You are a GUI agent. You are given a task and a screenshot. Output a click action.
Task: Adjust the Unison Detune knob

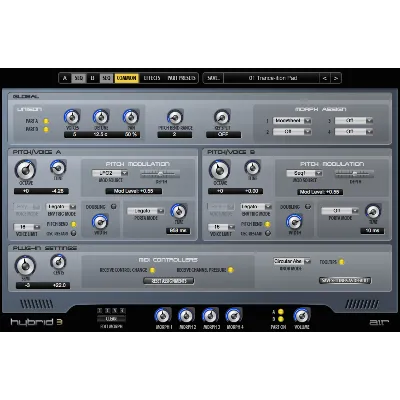pyautogui.click(x=101, y=117)
